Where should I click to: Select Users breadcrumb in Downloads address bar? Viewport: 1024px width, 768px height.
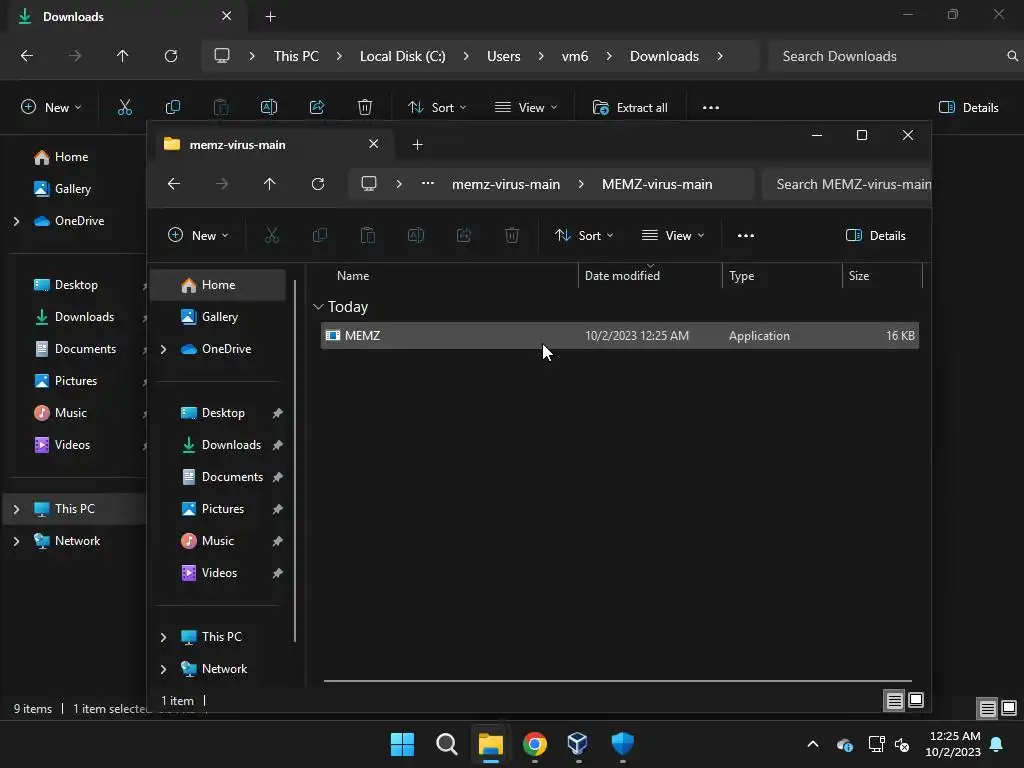(504, 56)
